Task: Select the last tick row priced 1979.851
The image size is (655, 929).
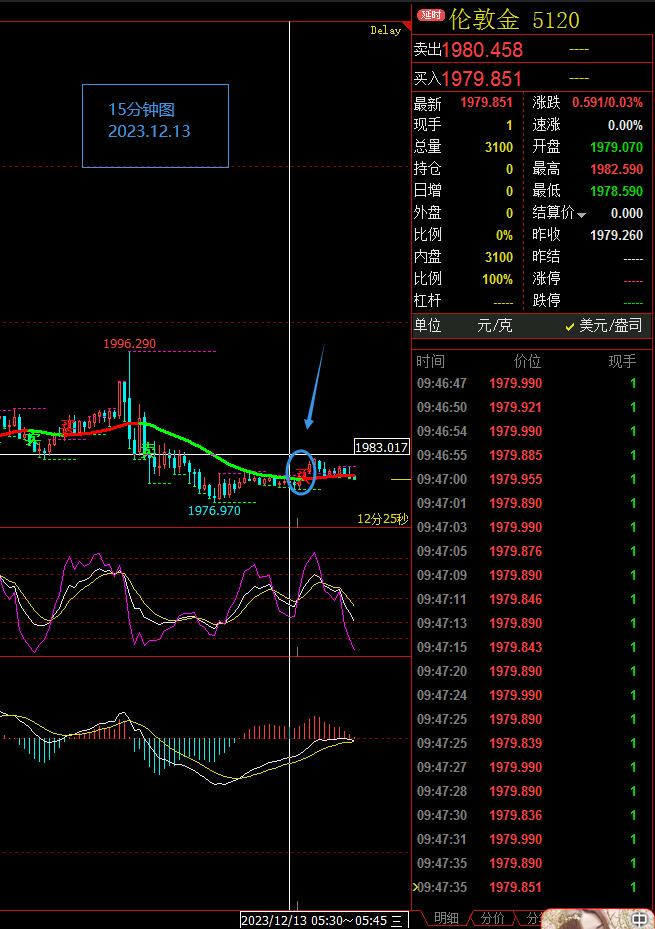Action: click(531, 887)
